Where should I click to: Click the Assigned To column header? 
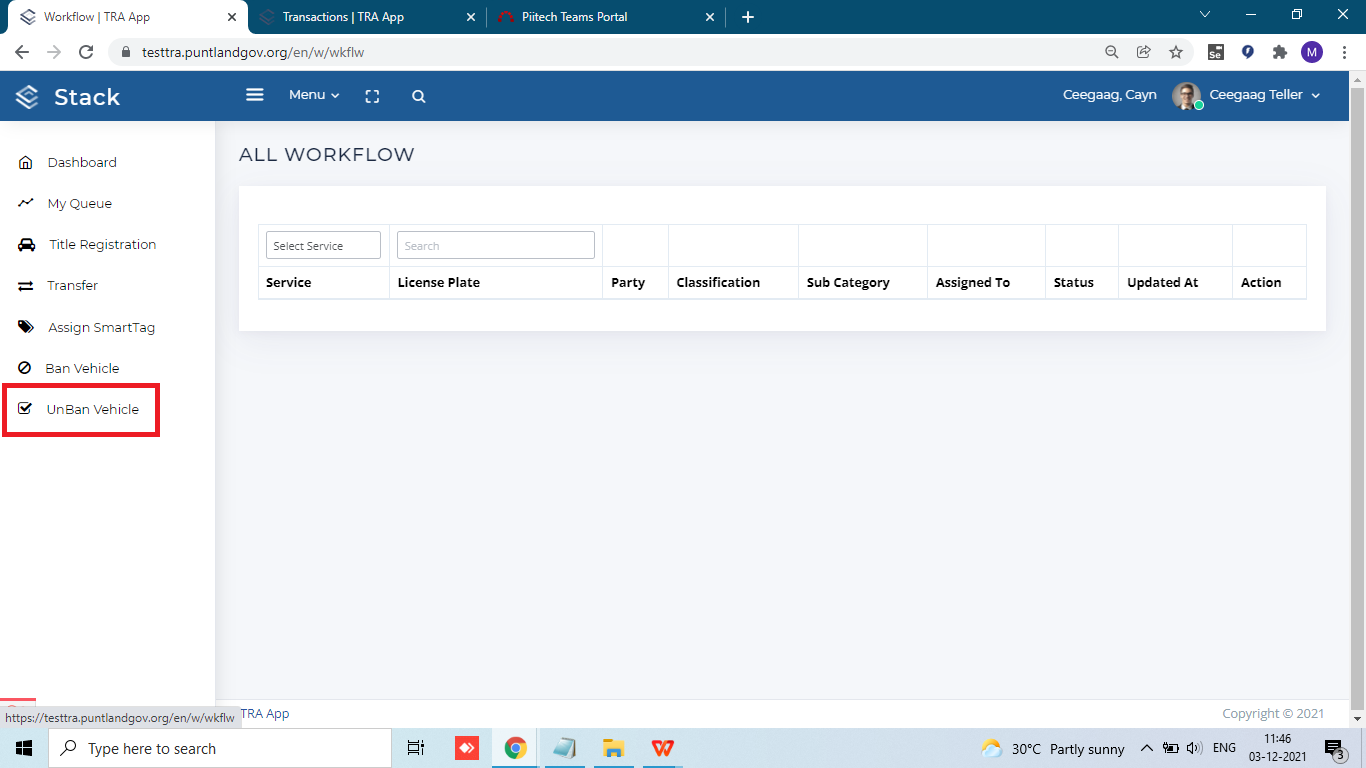click(973, 282)
